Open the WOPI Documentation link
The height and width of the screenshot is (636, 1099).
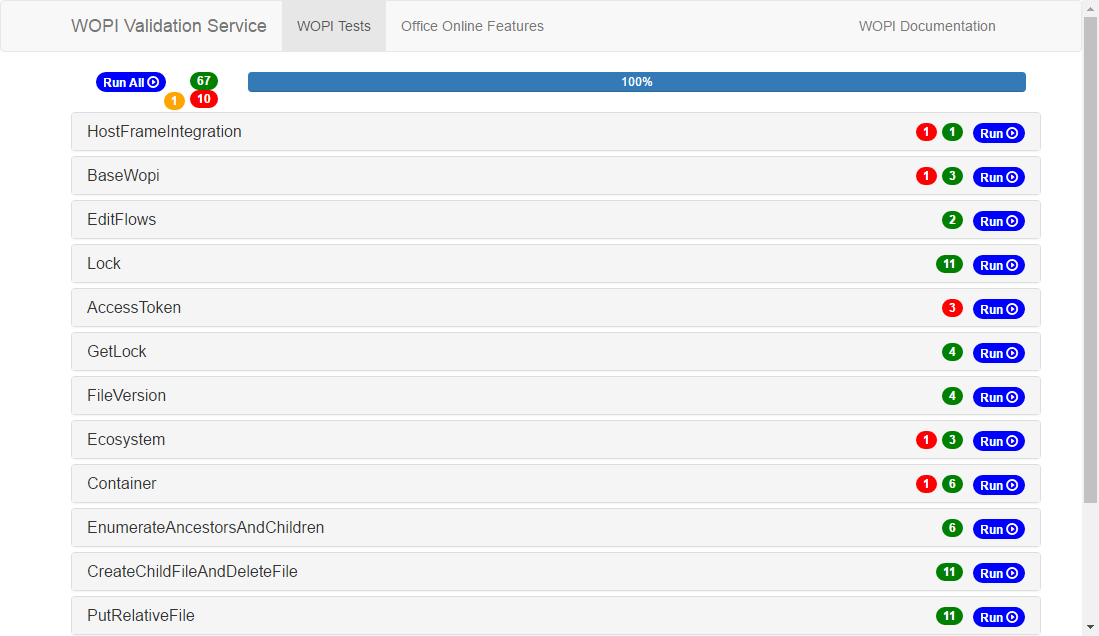pyautogui.click(x=927, y=26)
